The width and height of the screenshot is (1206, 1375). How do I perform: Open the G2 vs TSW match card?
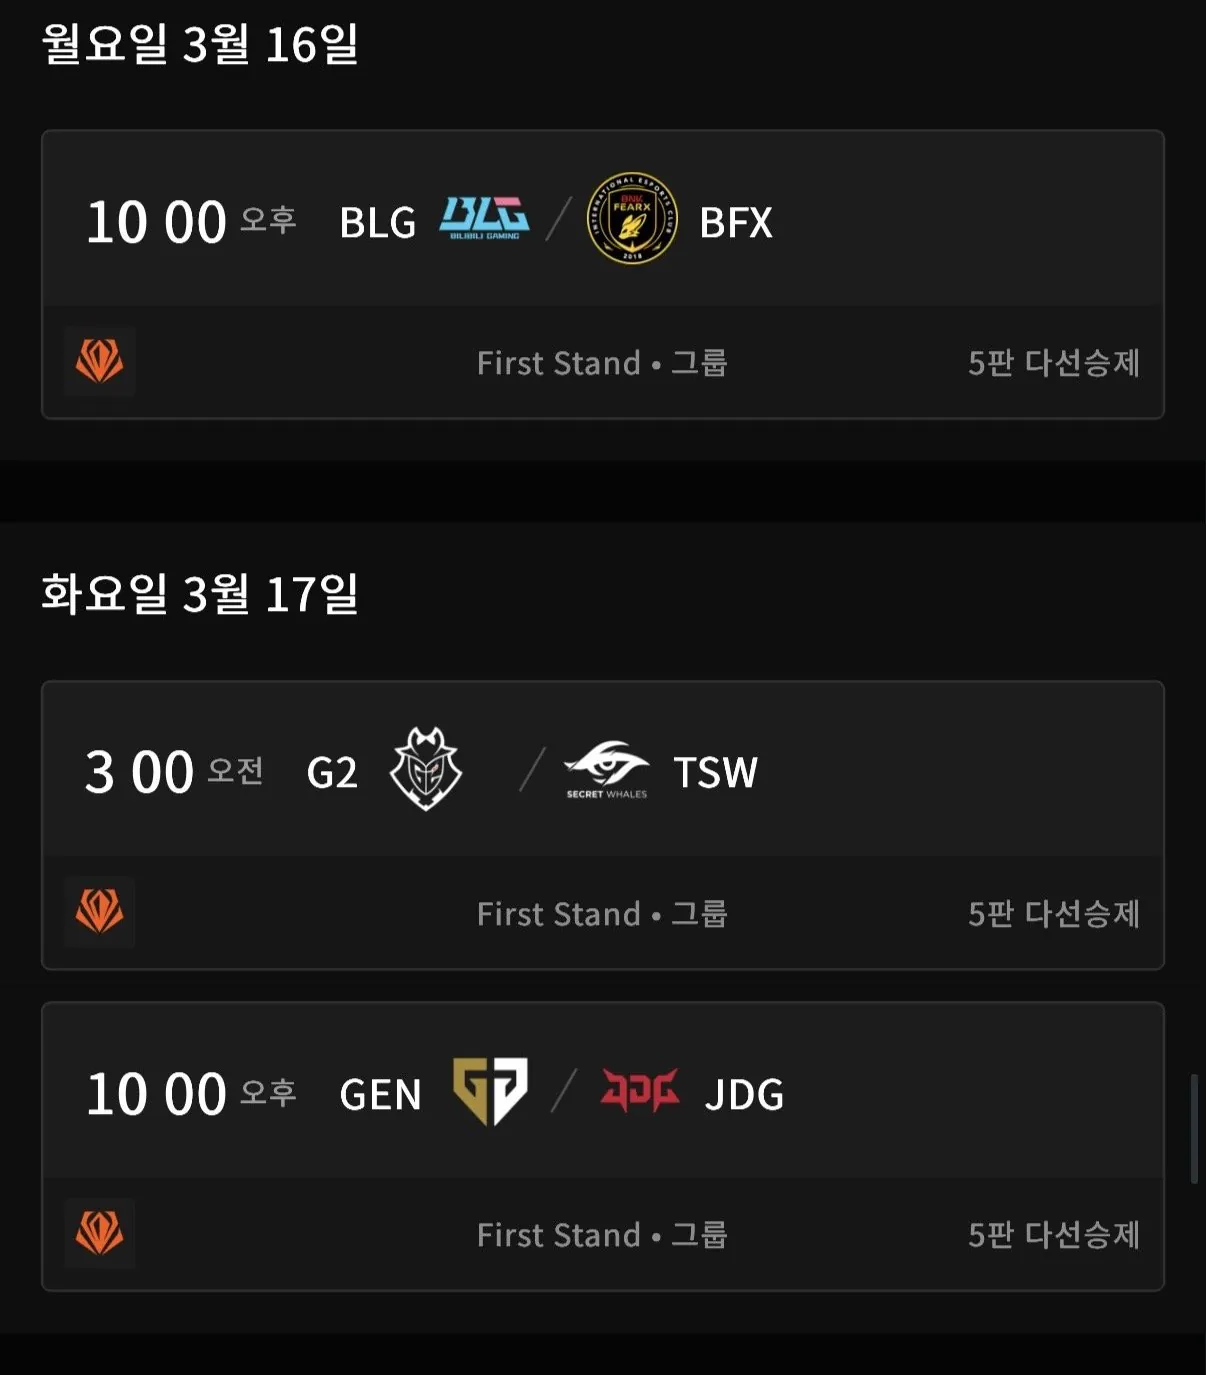point(603,825)
